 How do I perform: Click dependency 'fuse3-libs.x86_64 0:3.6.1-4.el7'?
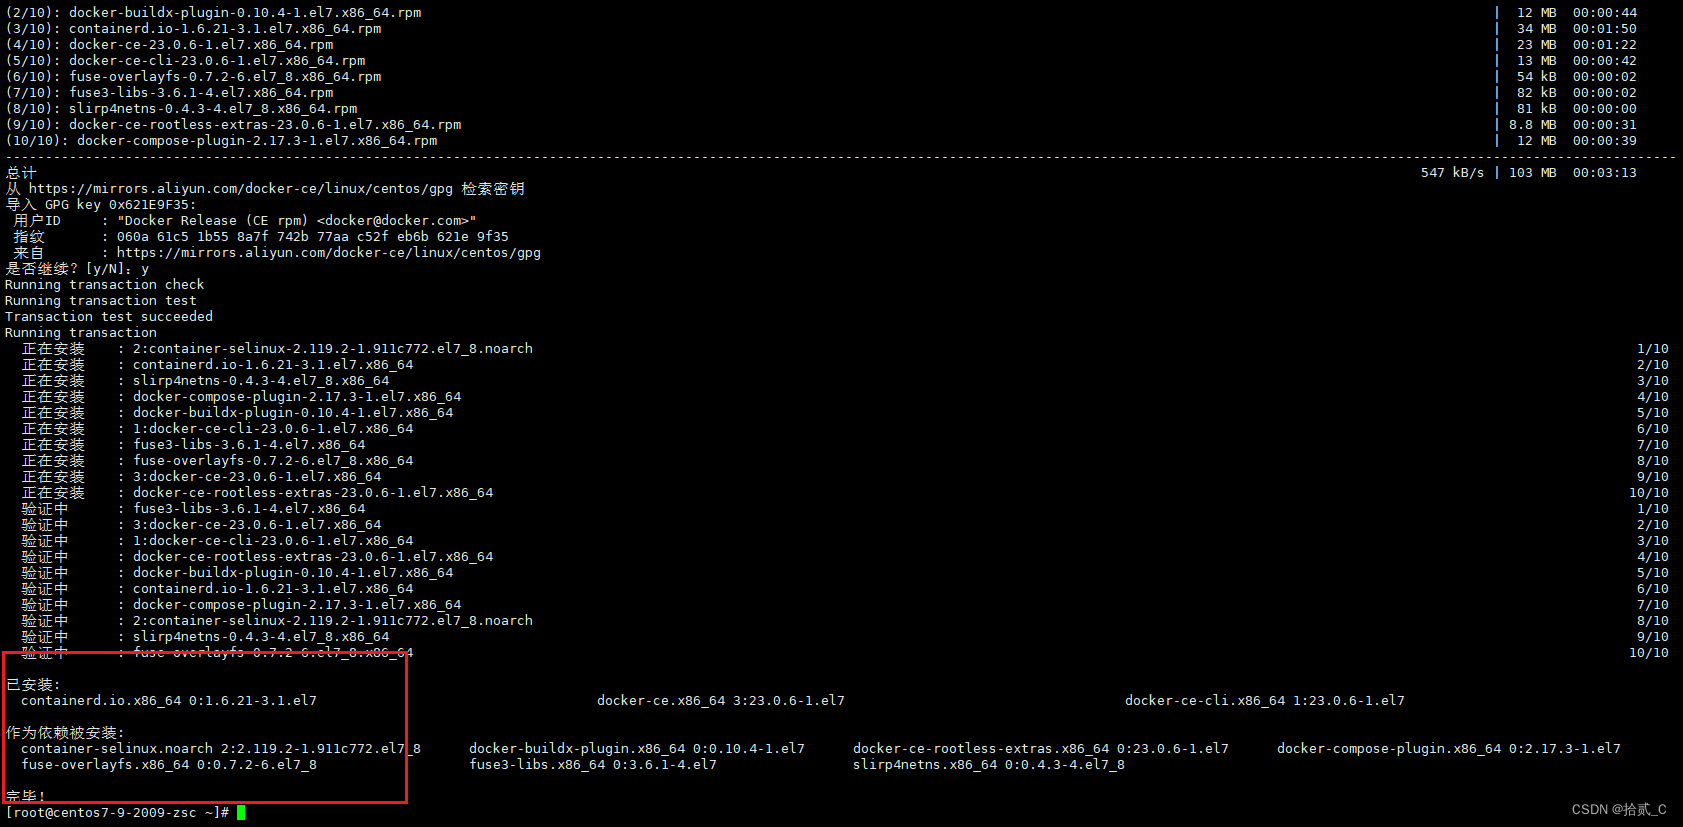pos(593,764)
